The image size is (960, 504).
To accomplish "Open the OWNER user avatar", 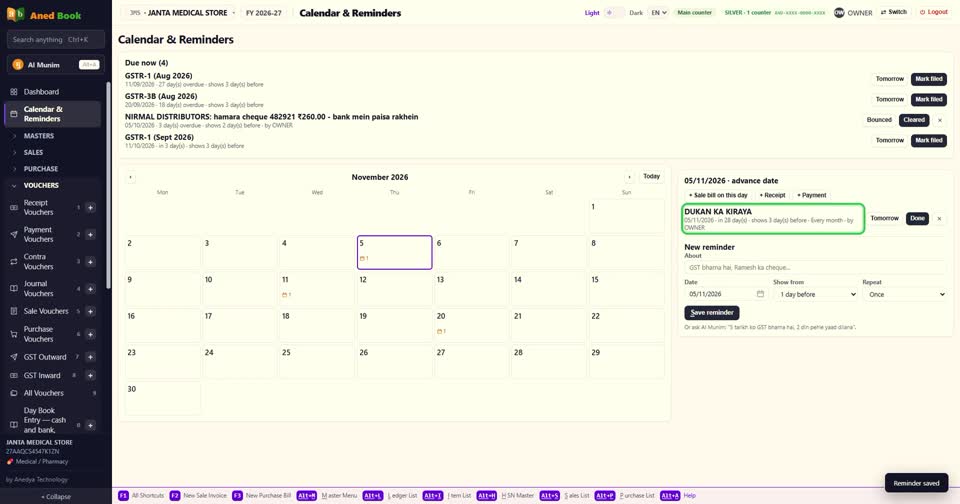I will (x=839, y=12).
